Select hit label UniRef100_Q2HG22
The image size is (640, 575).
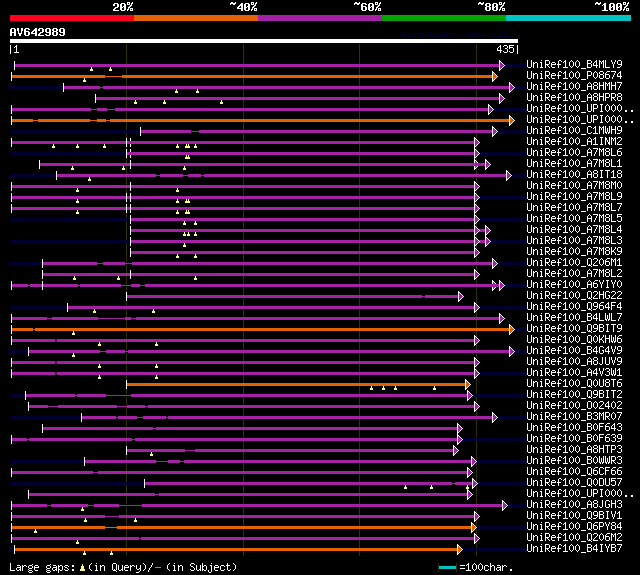click(574, 296)
